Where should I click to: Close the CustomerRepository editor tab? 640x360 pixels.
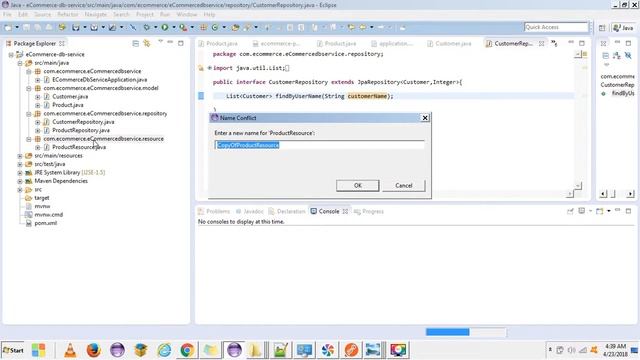click(x=542, y=43)
